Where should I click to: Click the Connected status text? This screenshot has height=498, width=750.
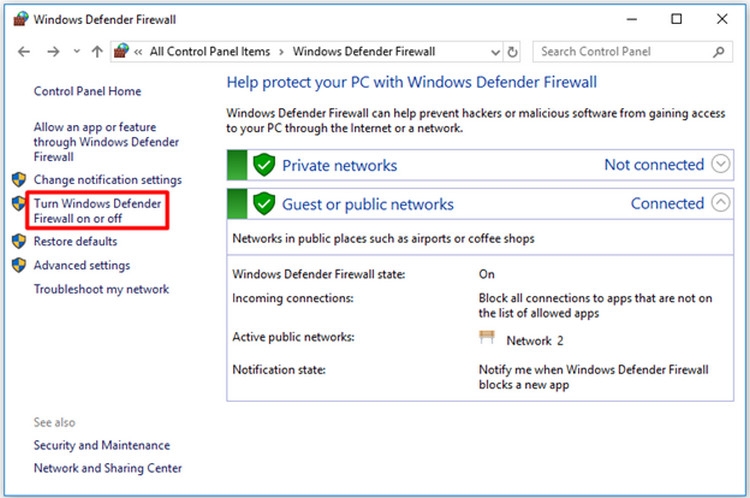[x=667, y=203]
